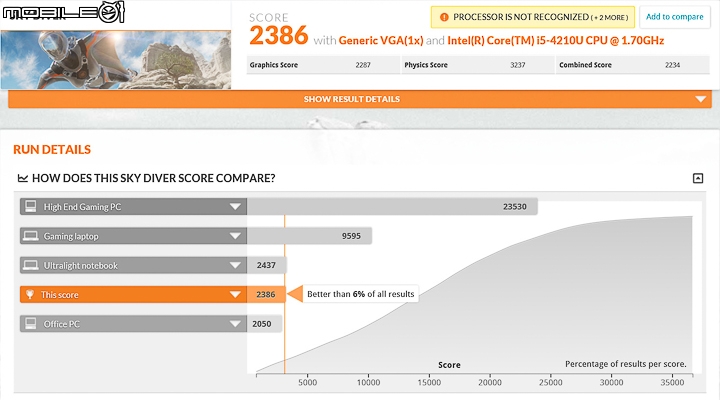This screenshot has height=400, width=720.
Task: Click the Combined Score label
Action: [x=585, y=65]
